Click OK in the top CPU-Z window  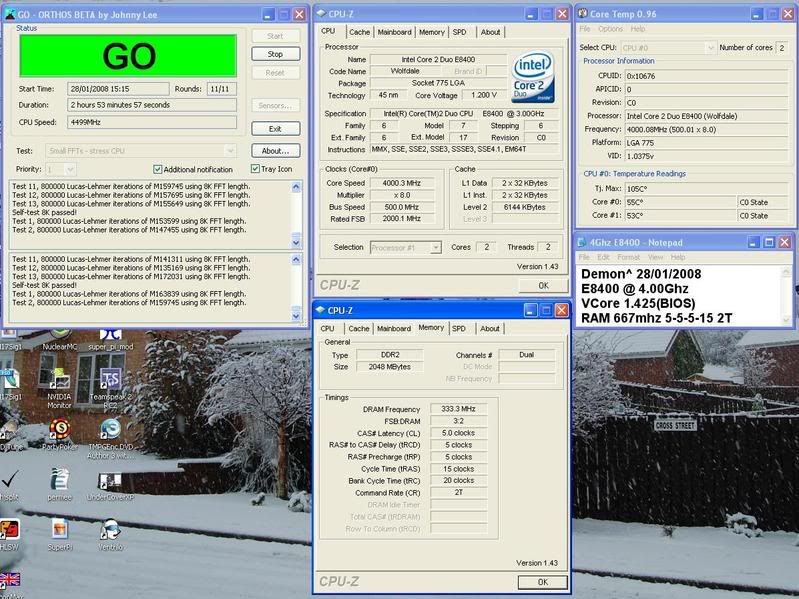point(544,286)
